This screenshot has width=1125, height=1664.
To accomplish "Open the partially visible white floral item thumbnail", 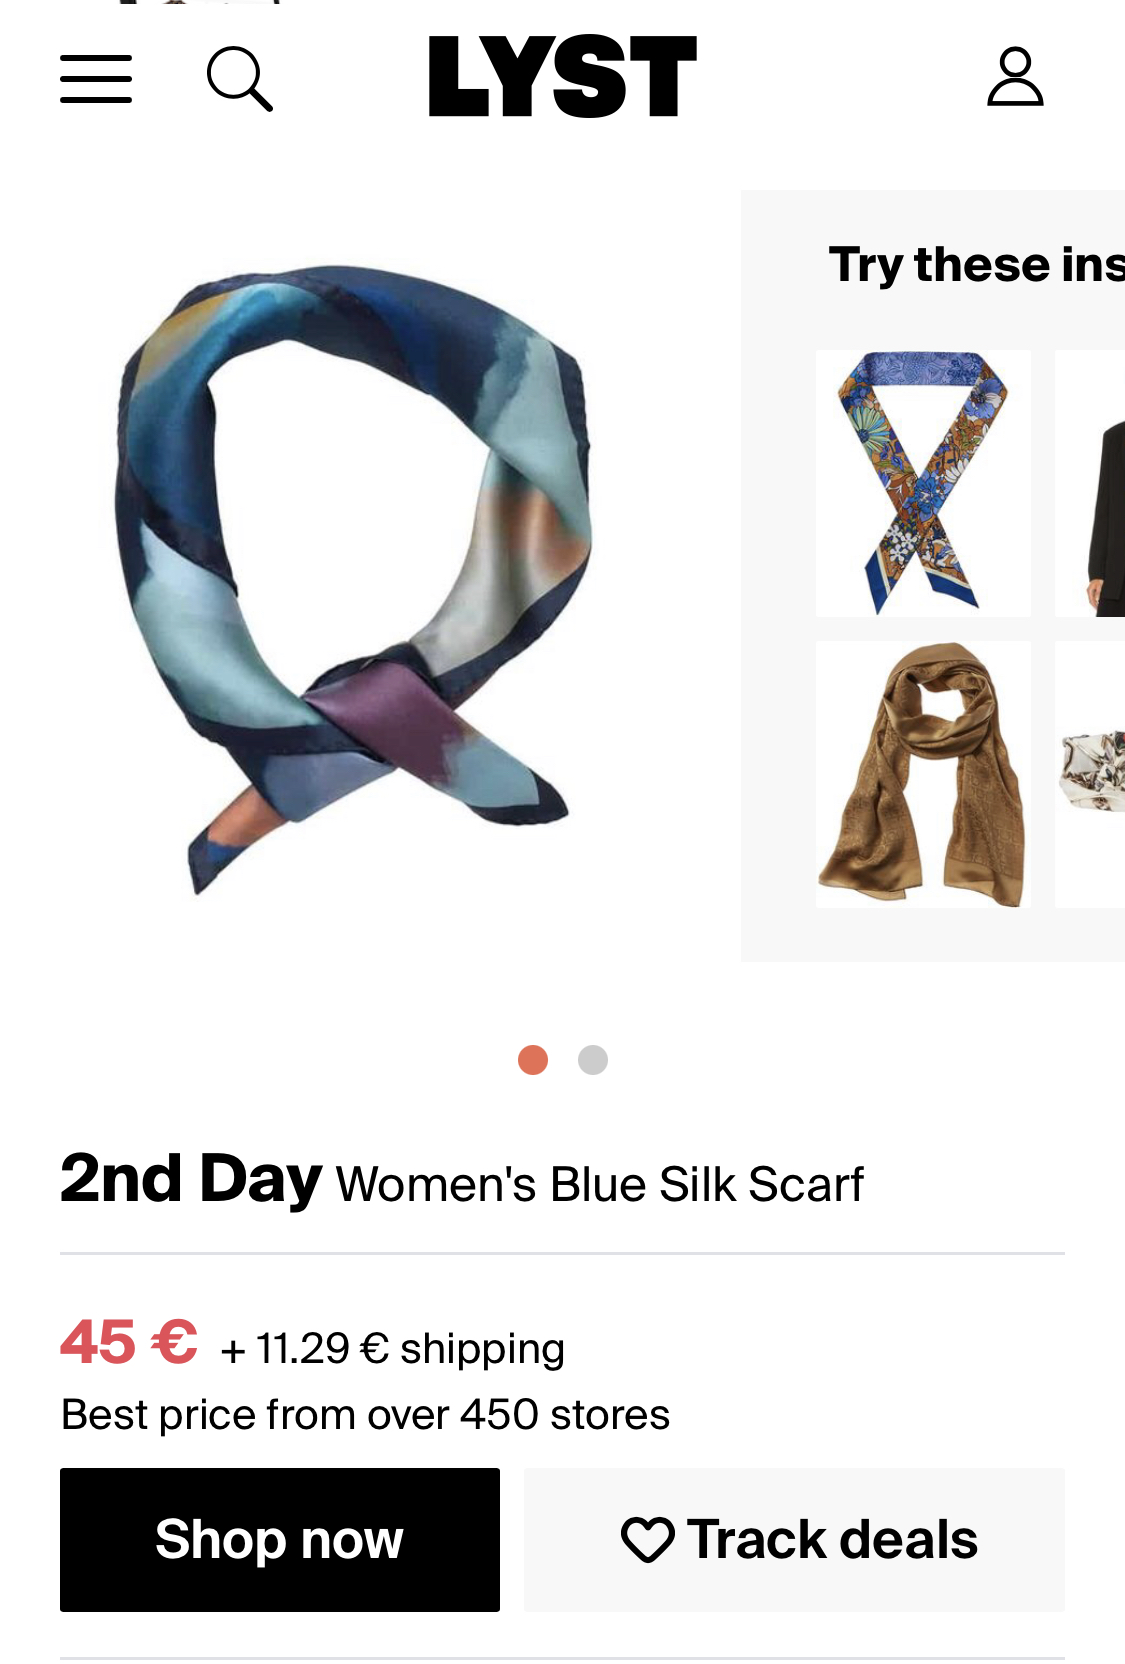I will (1090, 775).
